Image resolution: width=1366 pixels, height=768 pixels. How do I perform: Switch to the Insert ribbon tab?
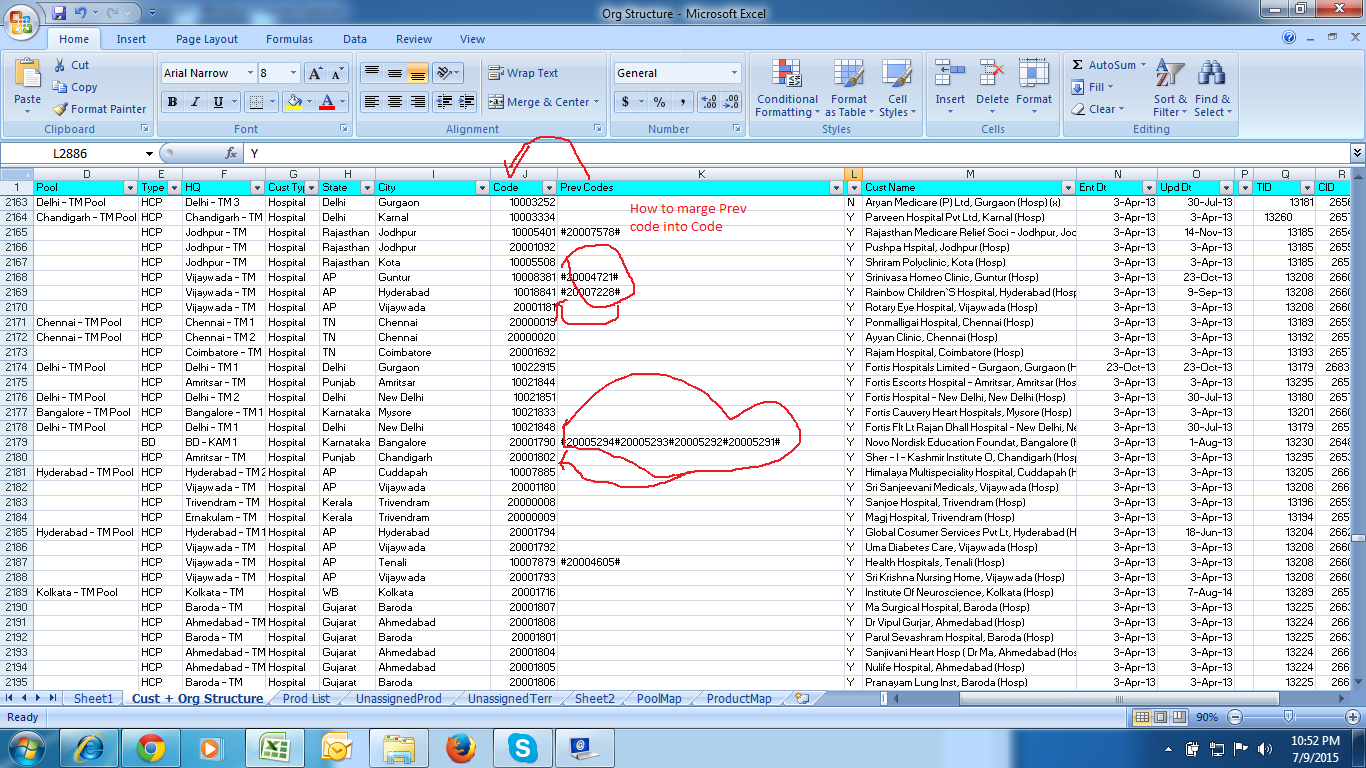coord(131,39)
